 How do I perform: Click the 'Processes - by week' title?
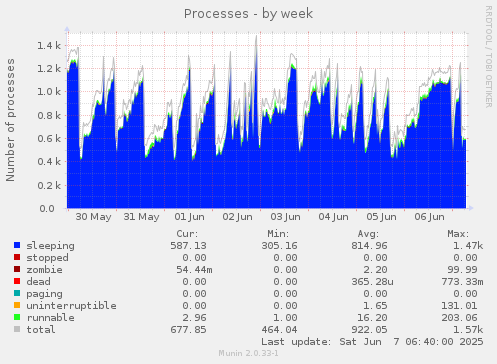248,14
